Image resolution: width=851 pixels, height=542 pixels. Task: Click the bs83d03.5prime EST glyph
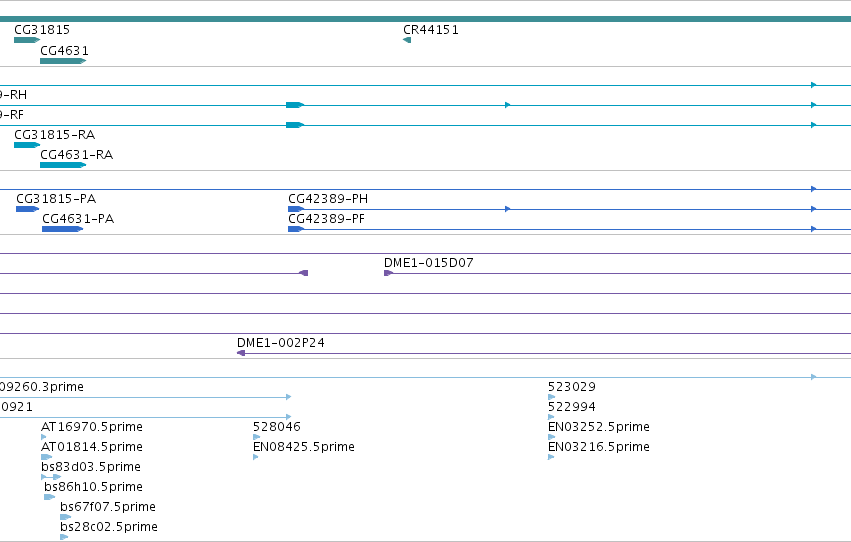(x=51, y=477)
